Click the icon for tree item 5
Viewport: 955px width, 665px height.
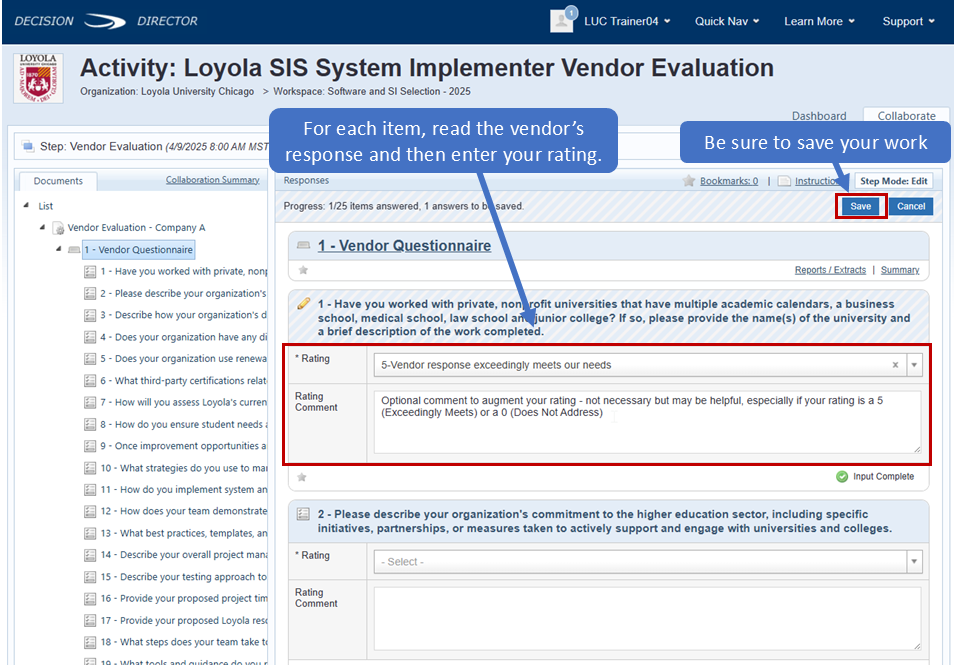tap(90, 359)
